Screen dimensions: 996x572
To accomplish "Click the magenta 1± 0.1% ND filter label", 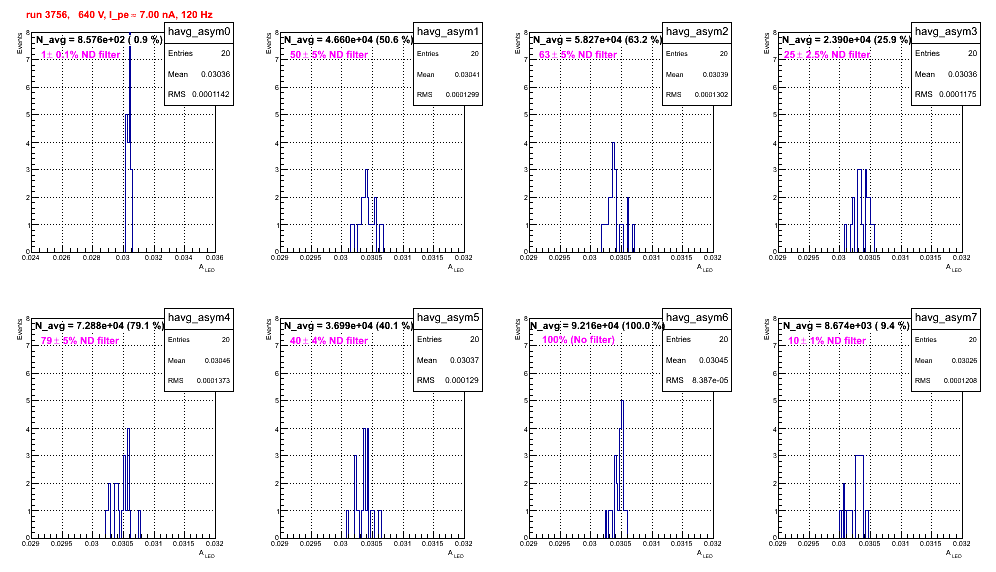I will coord(81,55).
